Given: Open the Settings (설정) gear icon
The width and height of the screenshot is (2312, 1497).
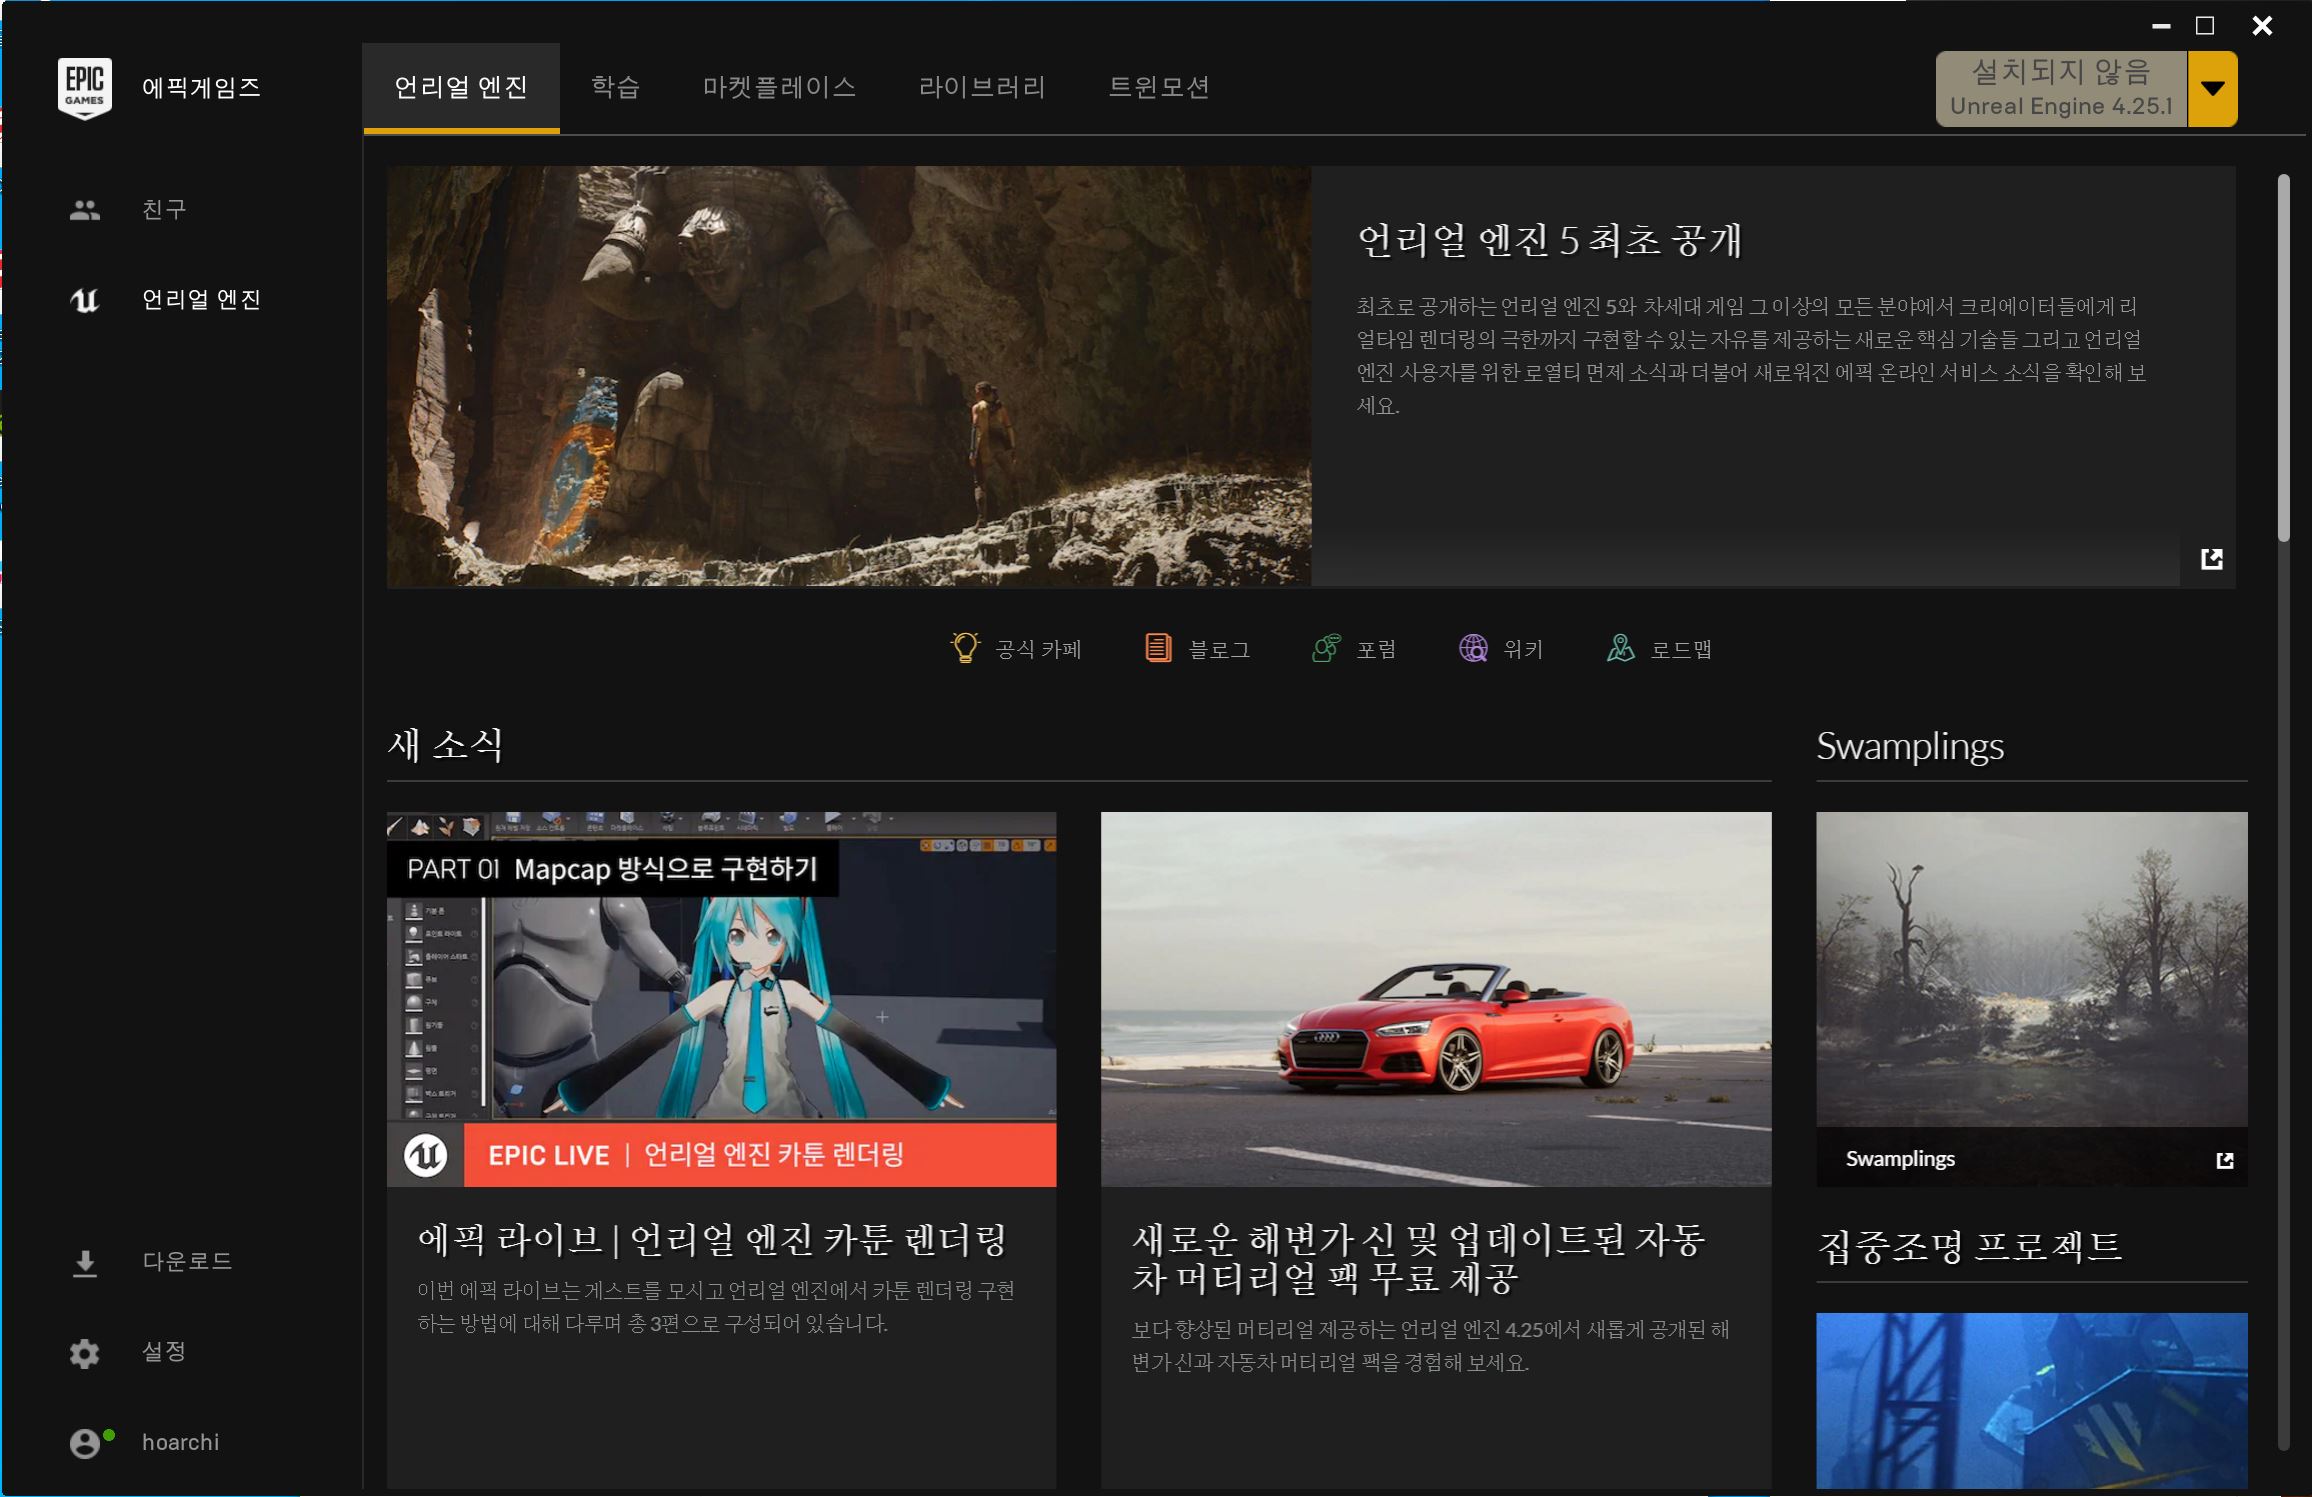Looking at the screenshot, I should [85, 1353].
